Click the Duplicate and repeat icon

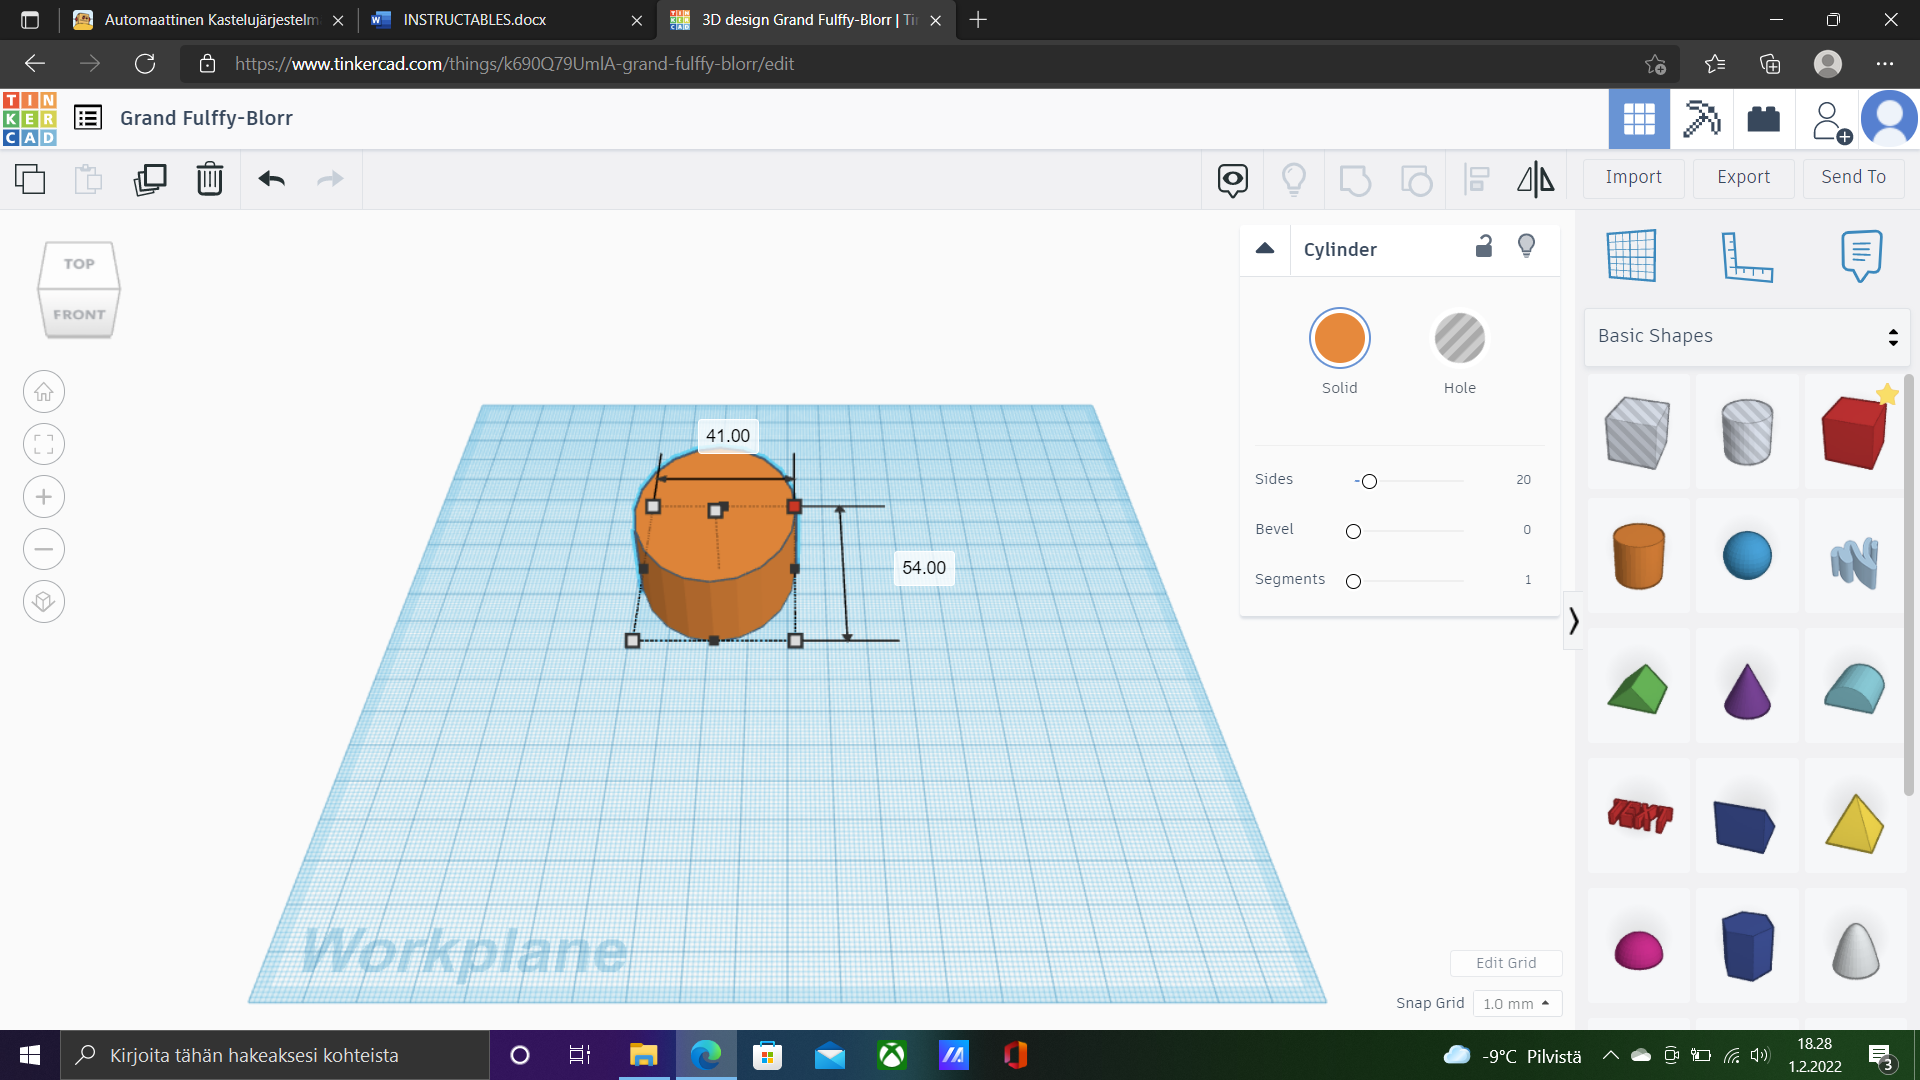pyautogui.click(x=150, y=180)
